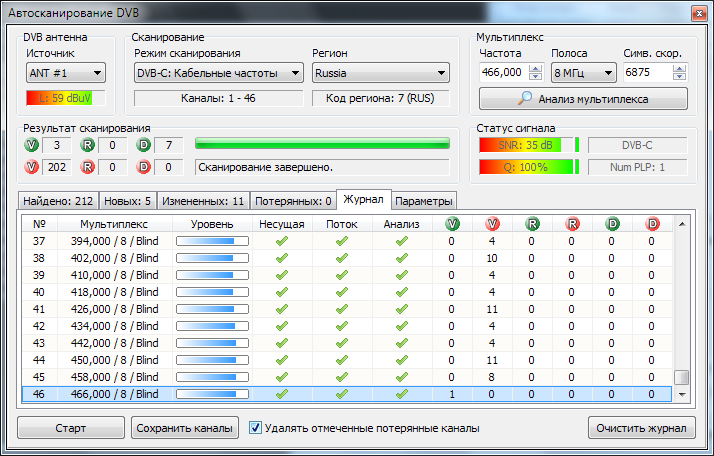Switch to the 'Найдено: 212' tab
The image size is (714, 456).
pos(59,201)
